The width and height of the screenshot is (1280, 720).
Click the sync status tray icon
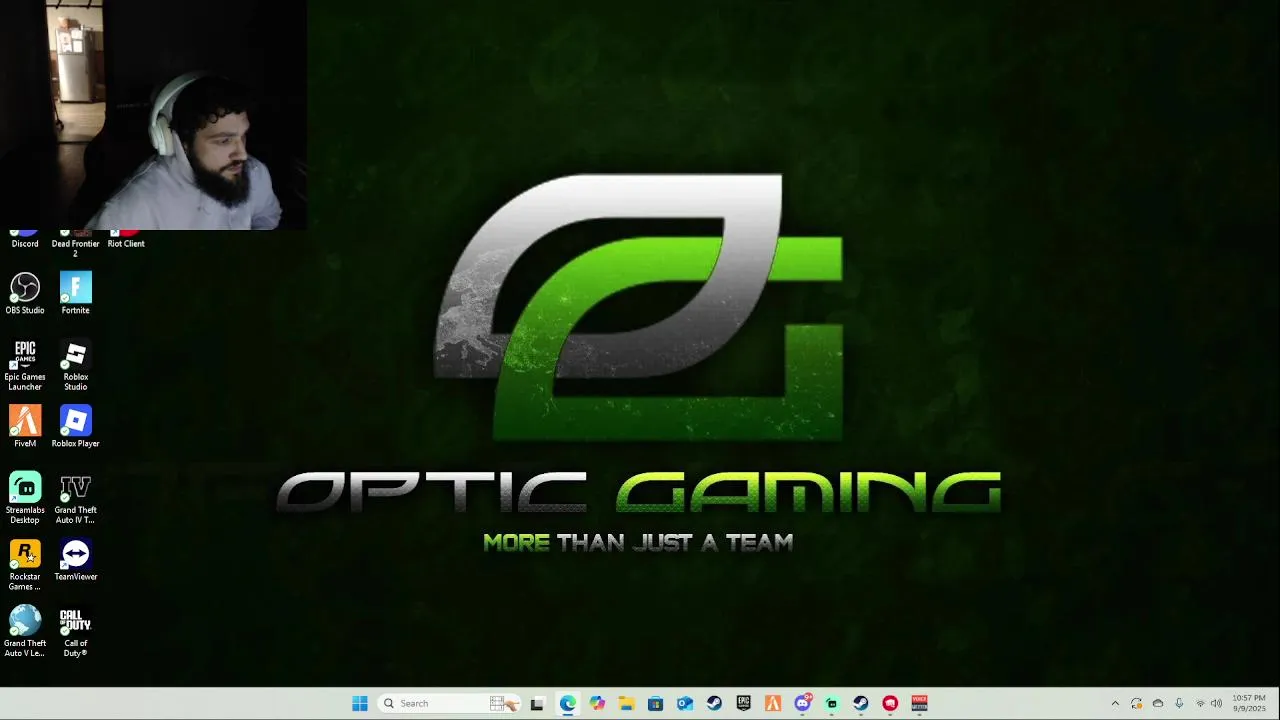1136,703
